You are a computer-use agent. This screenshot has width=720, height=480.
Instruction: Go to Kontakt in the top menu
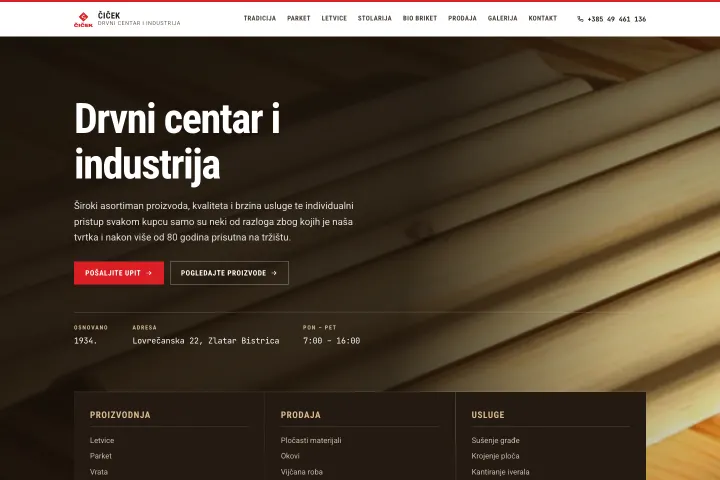[543, 18]
